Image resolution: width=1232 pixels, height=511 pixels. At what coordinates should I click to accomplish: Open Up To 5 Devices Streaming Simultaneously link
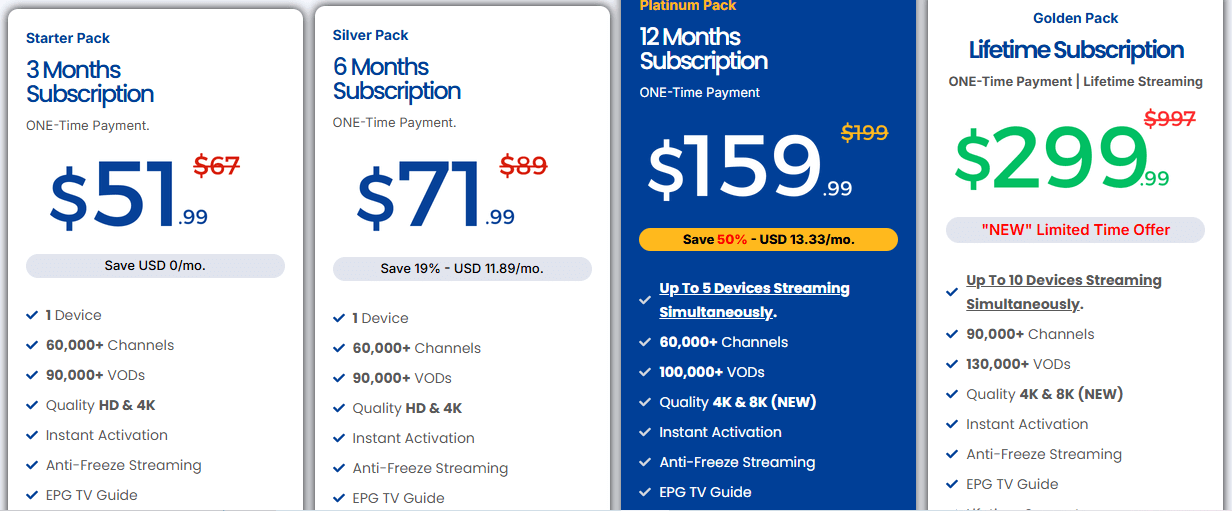pyautogui.click(x=754, y=300)
